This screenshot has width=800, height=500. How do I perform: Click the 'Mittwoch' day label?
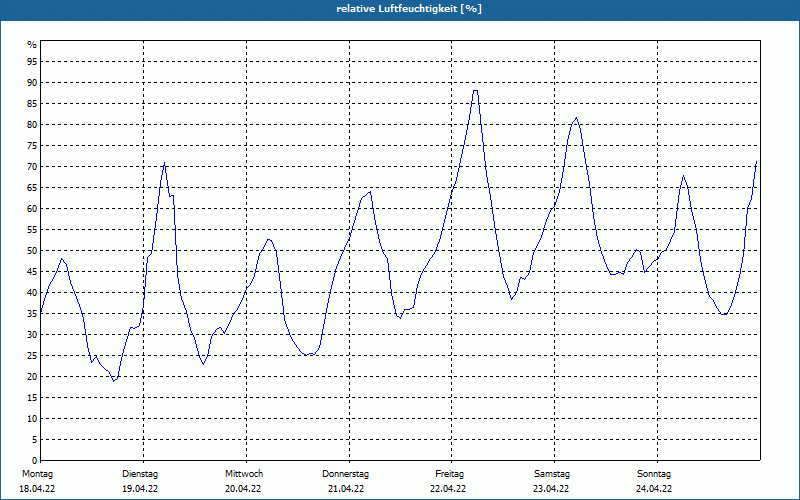[x=244, y=474]
